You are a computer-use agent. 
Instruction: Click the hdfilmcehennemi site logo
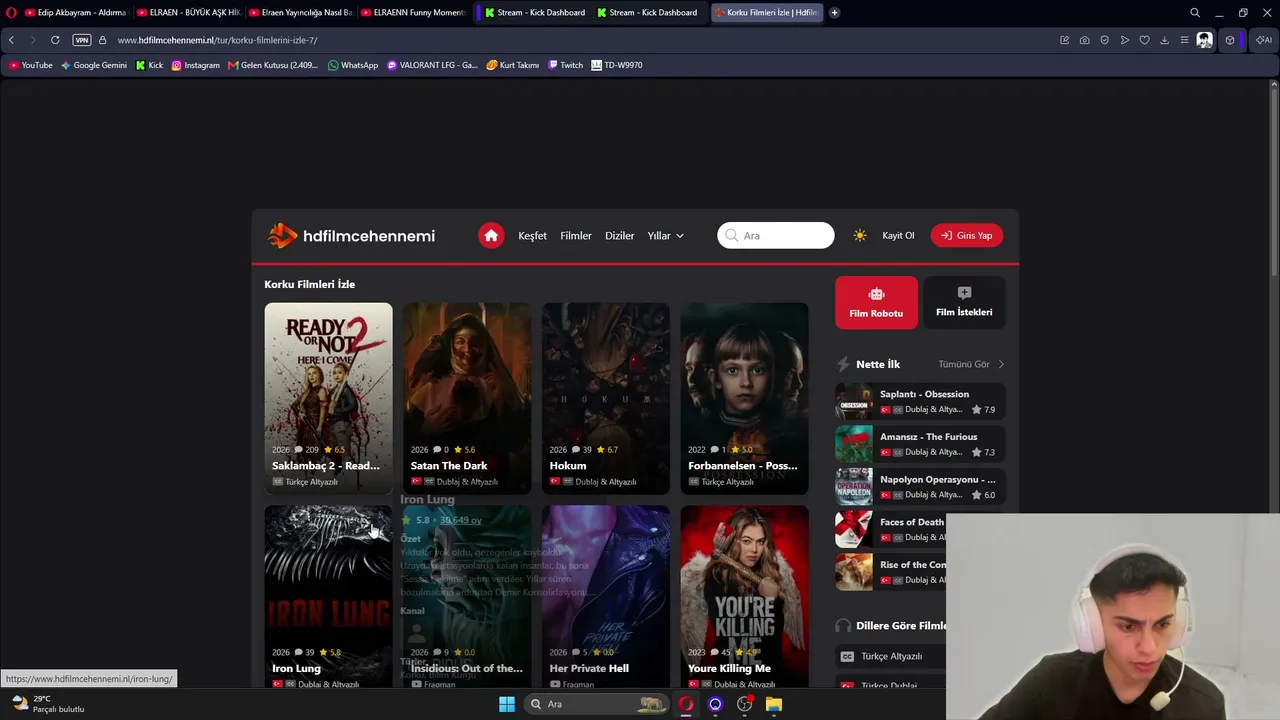click(352, 236)
